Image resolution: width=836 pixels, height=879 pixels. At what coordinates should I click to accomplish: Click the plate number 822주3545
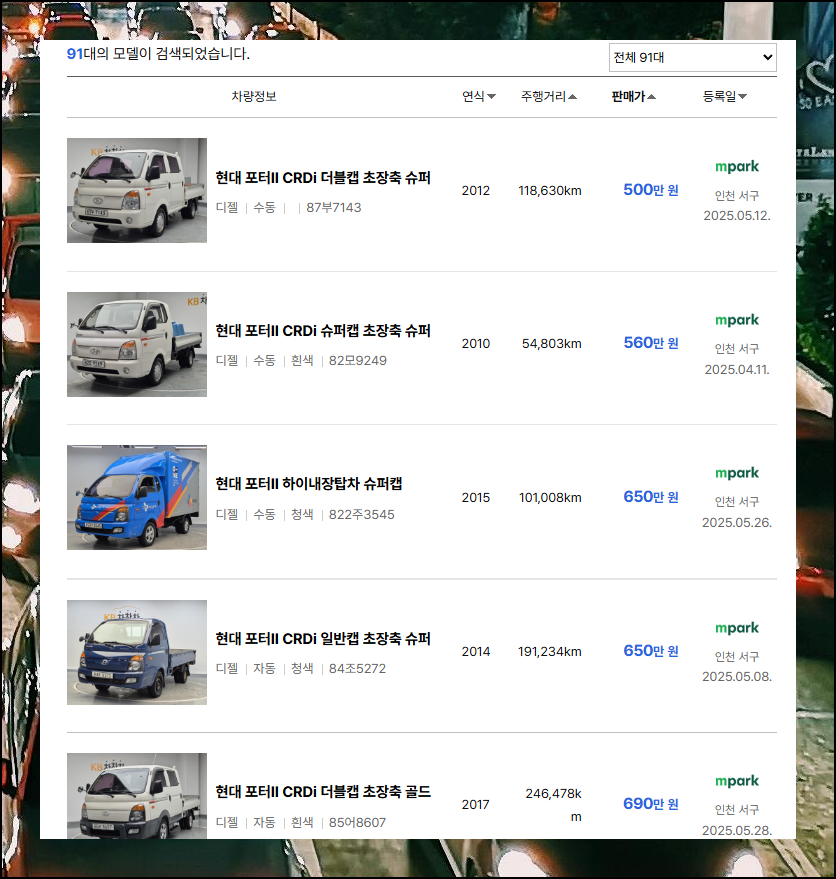click(362, 515)
